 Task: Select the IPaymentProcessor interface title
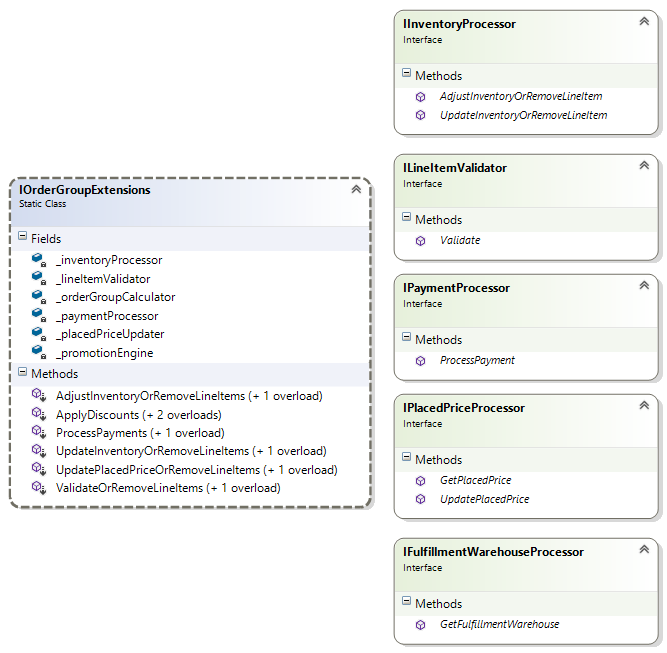point(456,288)
